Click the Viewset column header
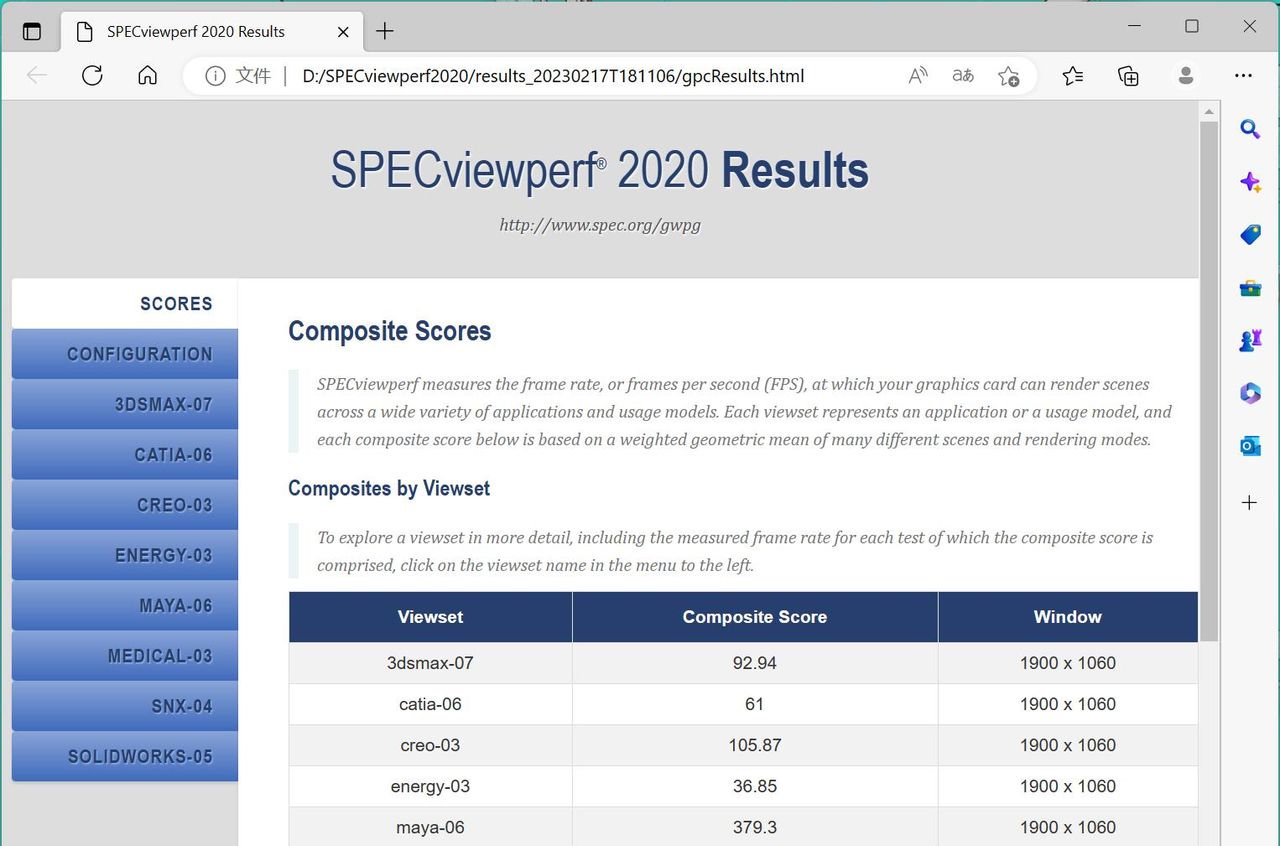 click(430, 617)
